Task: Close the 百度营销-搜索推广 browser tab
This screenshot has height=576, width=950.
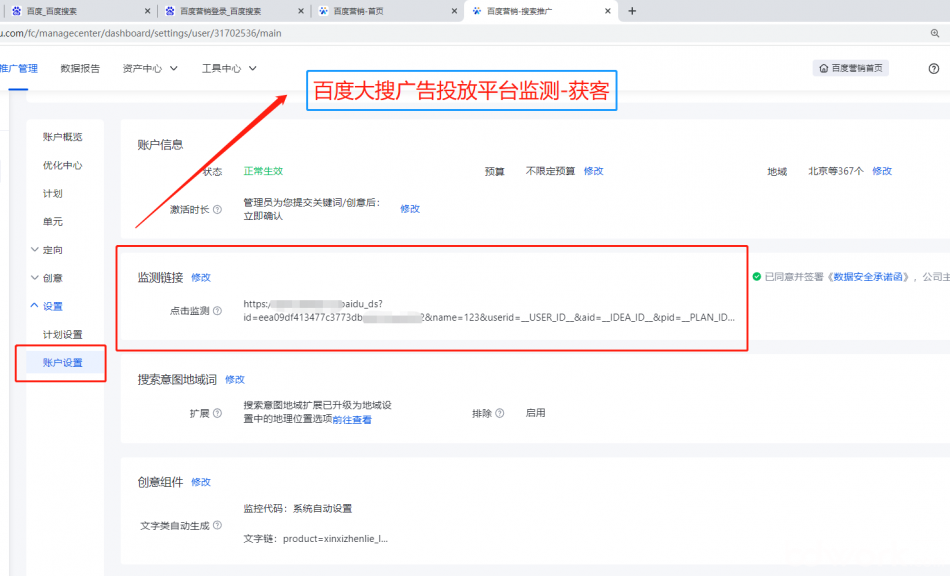Action: [608, 11]
